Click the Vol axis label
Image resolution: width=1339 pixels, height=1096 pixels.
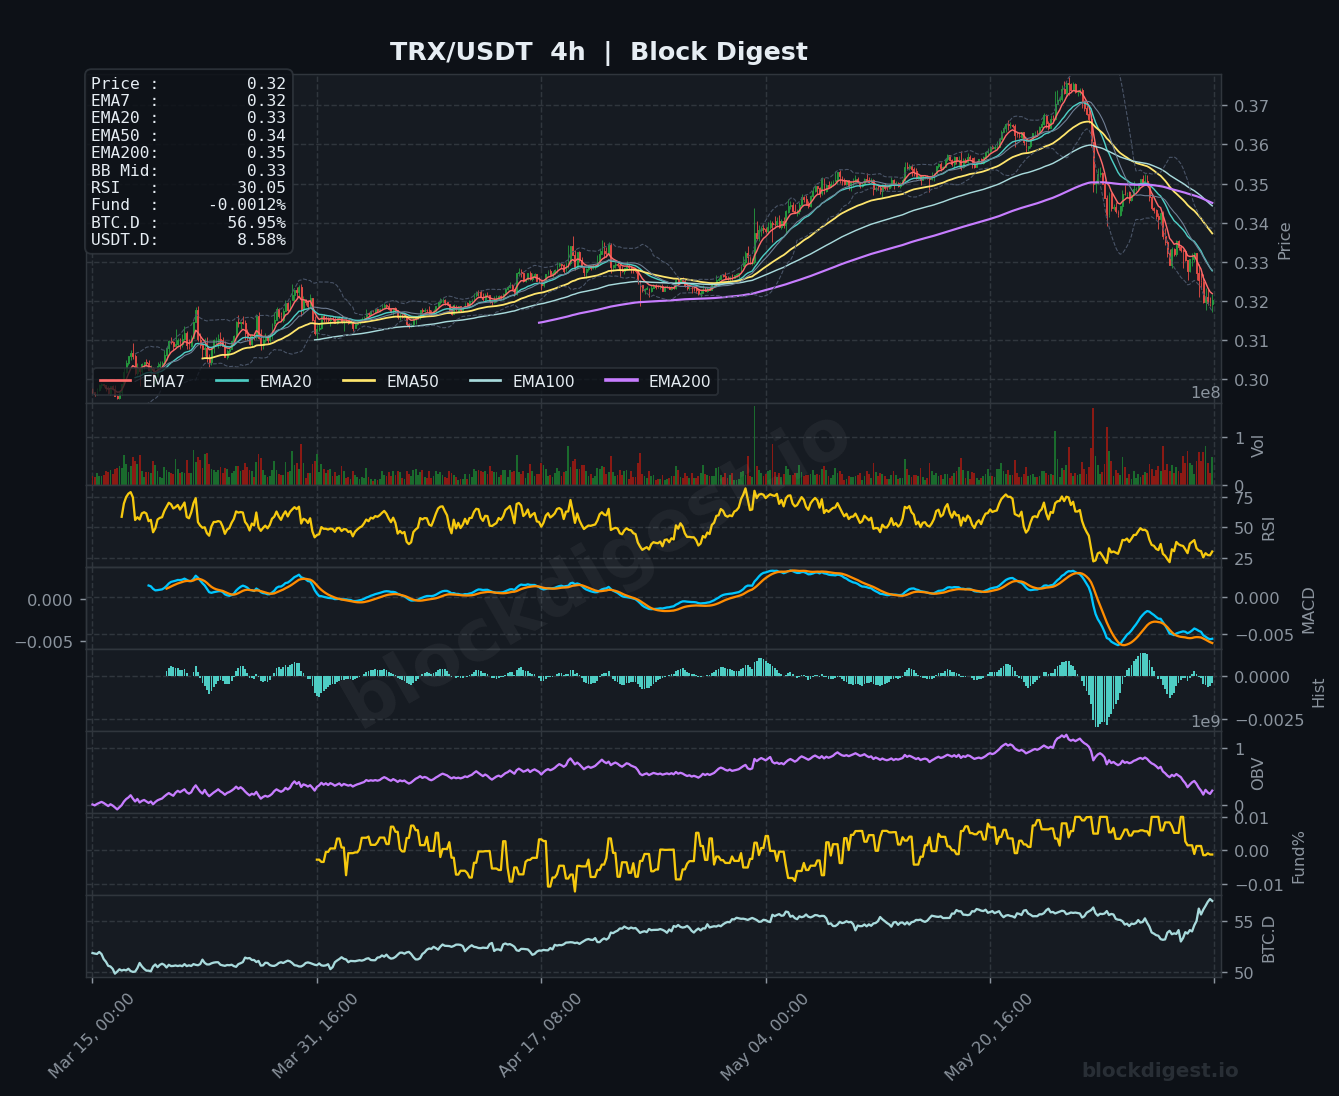(1259, 446)
